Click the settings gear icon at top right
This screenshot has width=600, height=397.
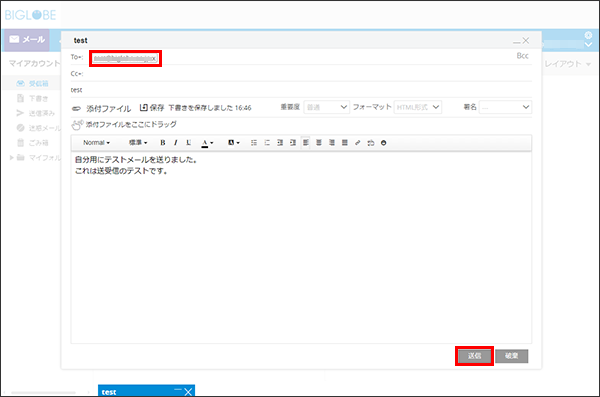[589, 35]
